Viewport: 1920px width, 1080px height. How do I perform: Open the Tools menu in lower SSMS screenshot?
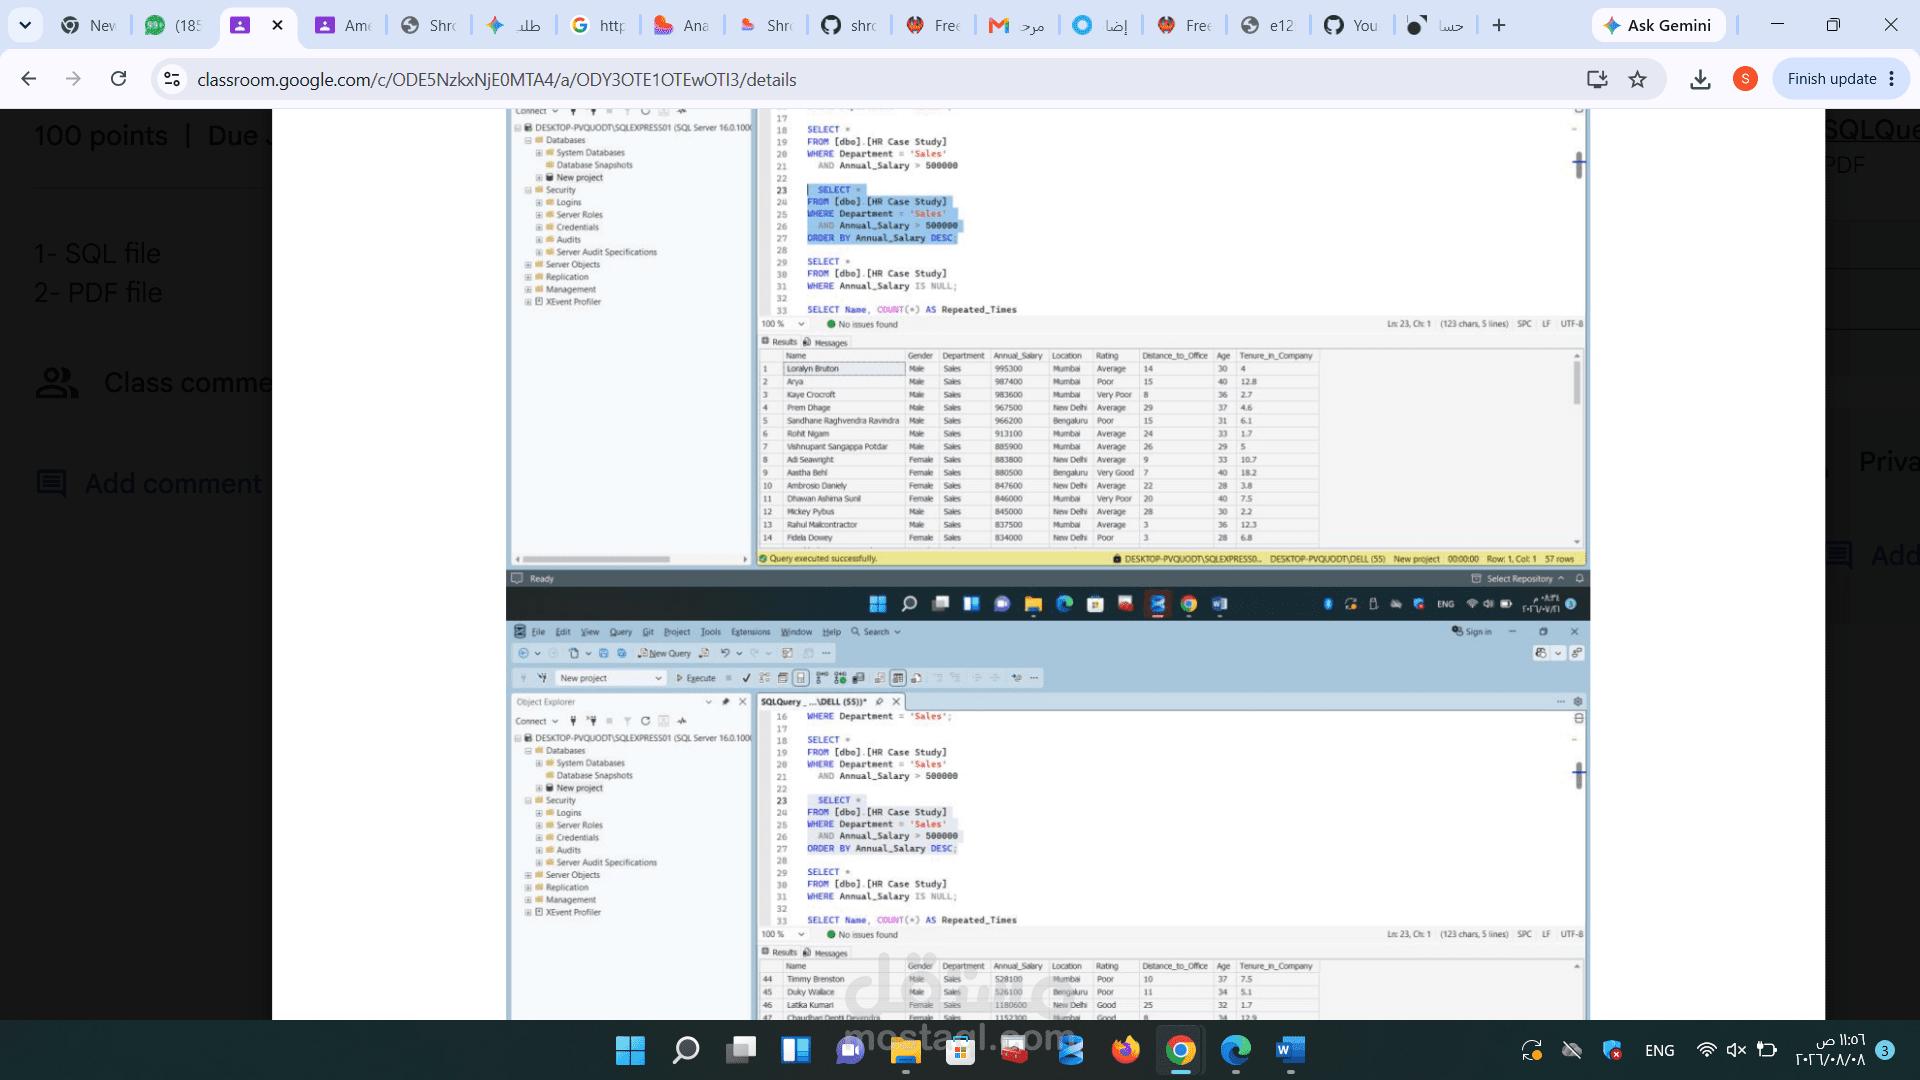coord(710,632)
